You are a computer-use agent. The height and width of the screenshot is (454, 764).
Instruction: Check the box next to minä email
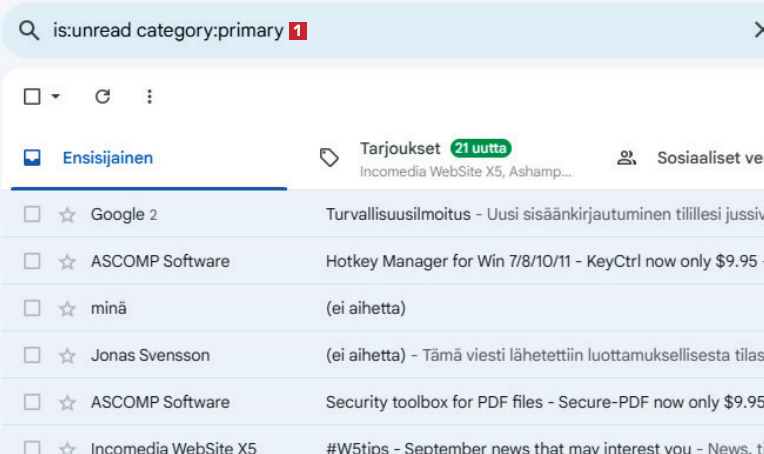tap(32, 309)
